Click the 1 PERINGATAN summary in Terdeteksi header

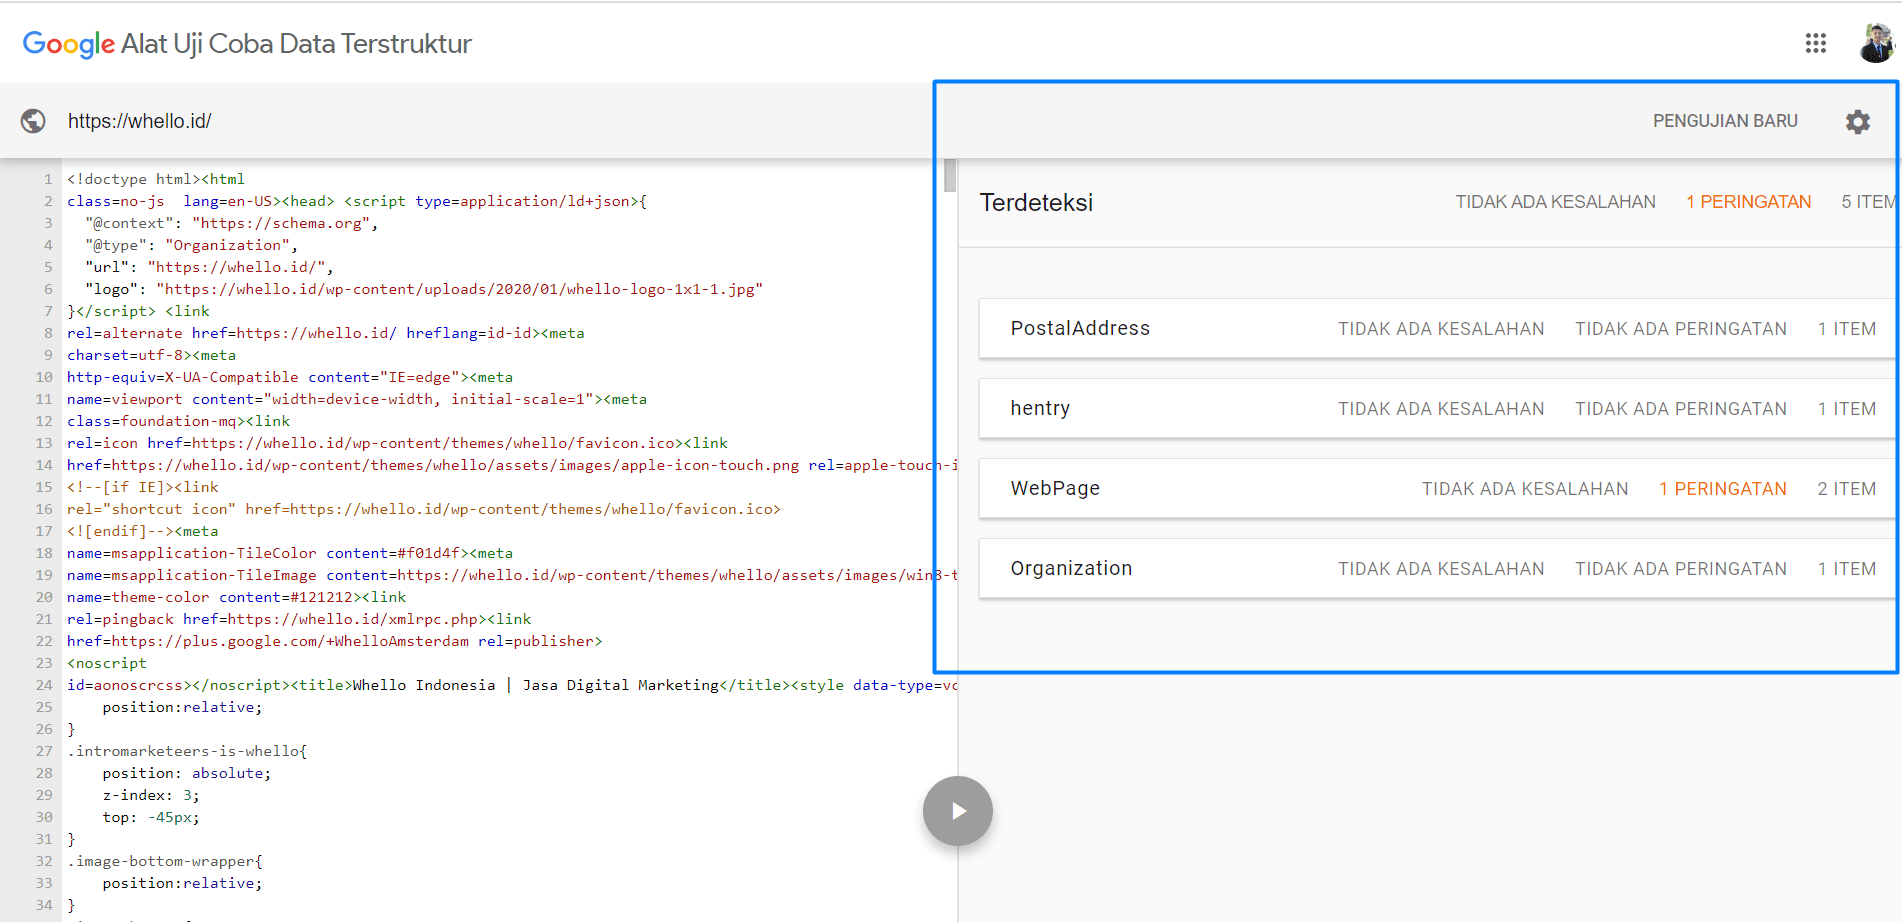click(x=1748, y=202)
